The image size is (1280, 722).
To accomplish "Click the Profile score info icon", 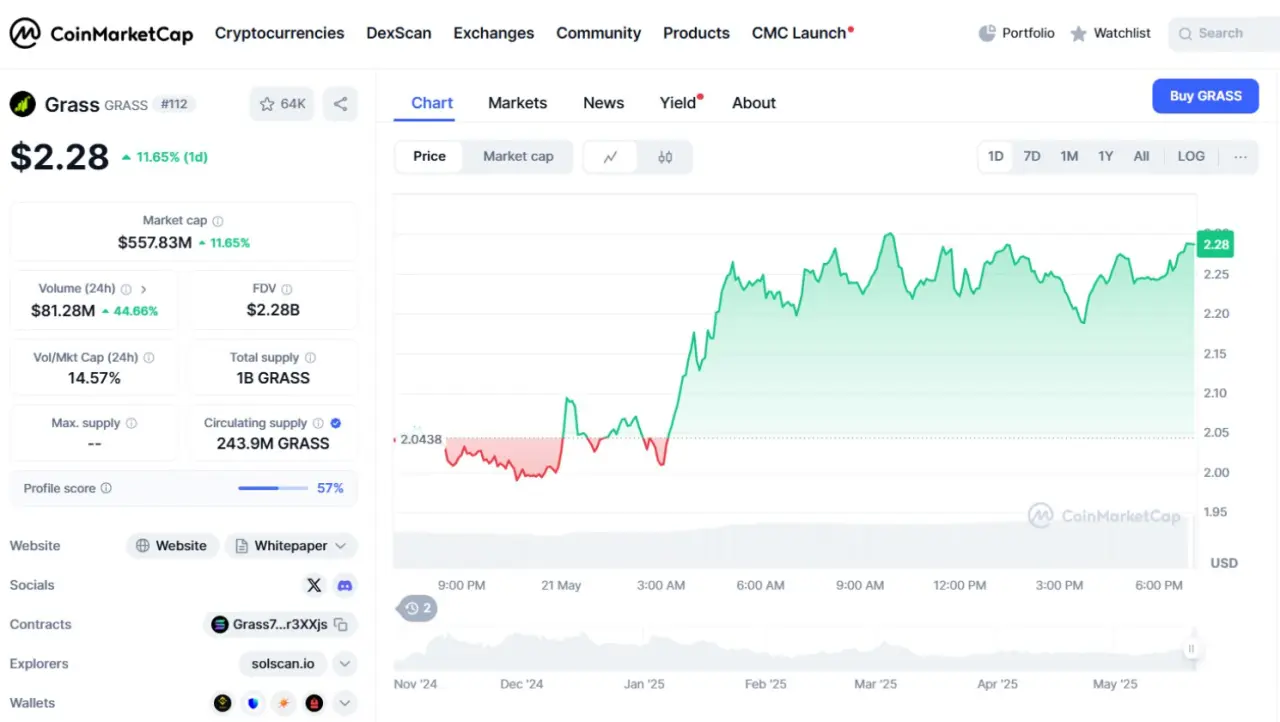I will click(x=106, y=488).
